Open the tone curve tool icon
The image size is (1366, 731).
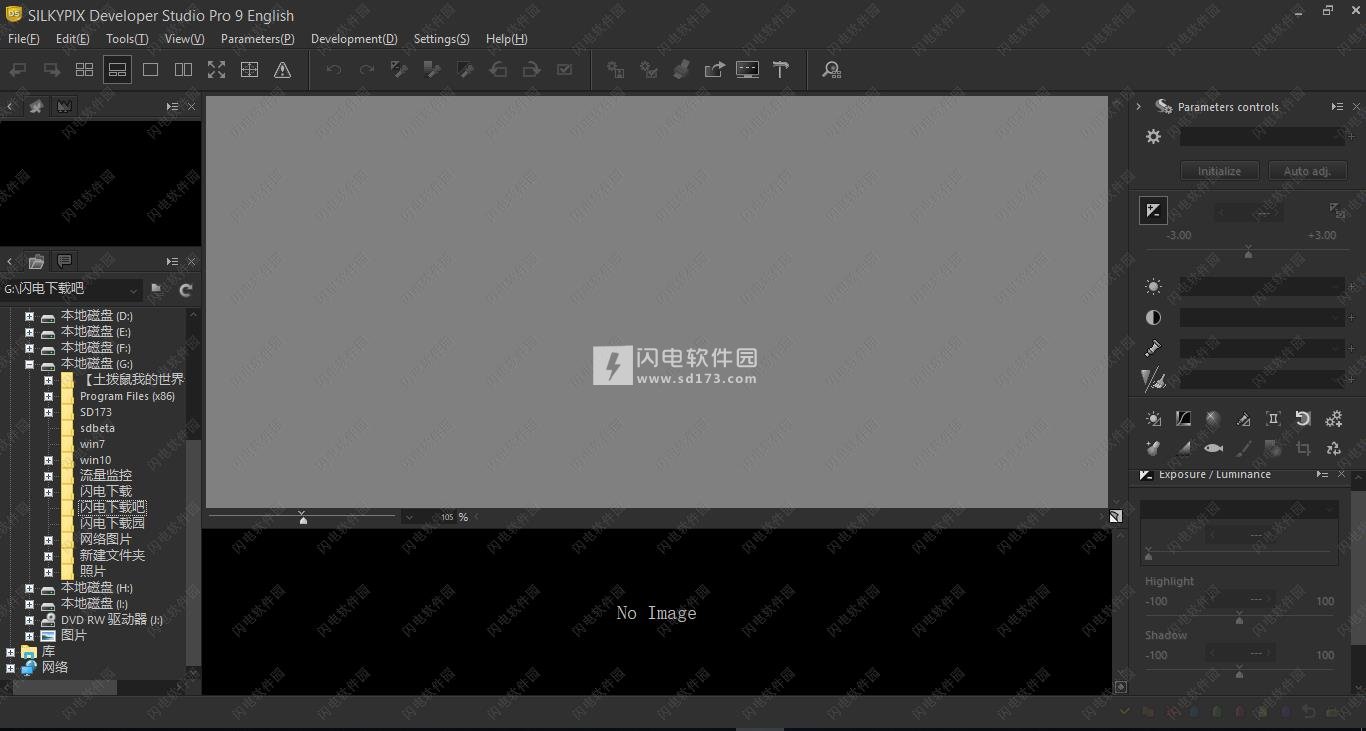pyautogui.click(x=1183, y=419)
